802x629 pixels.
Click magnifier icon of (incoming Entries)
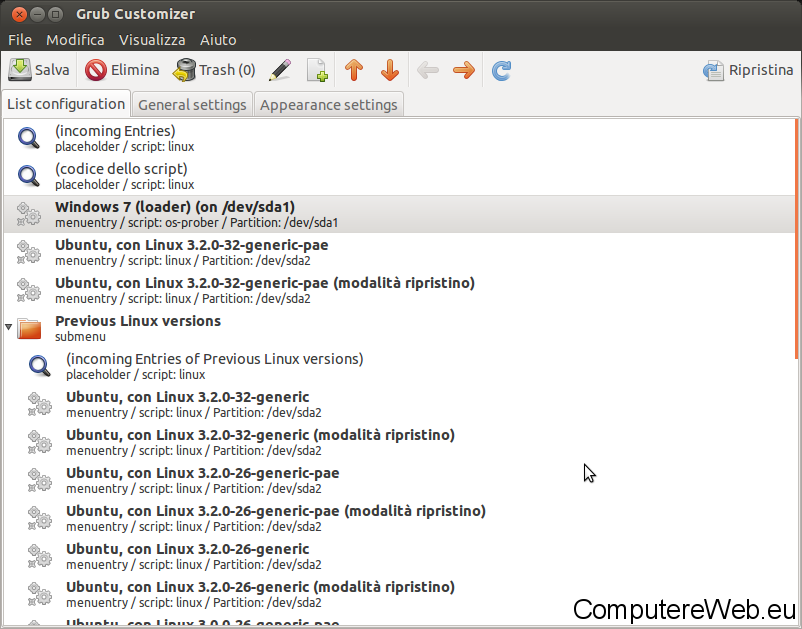click(x=29, y=138)
